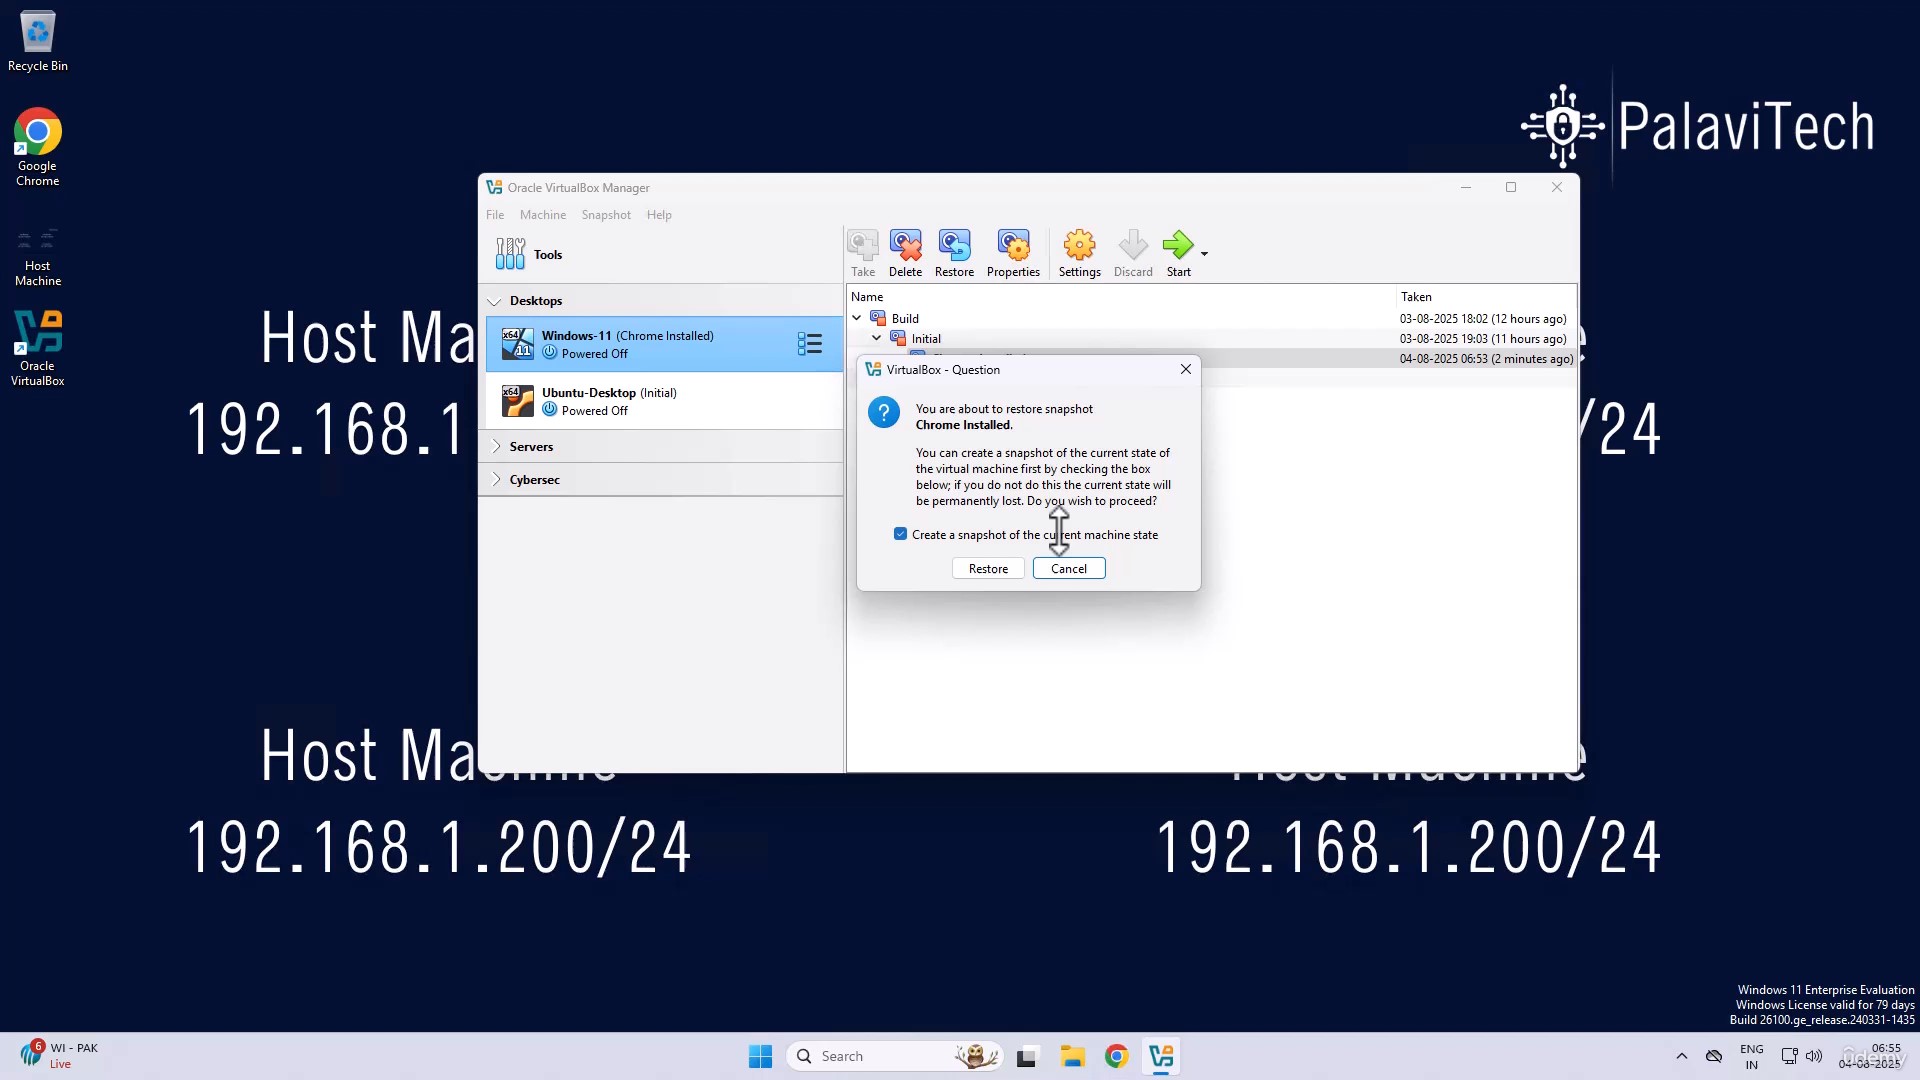This screenshot has width=1920, height=1080.
Task: Open File Explorer from the taskbar
Action: coord(1073,1056)
